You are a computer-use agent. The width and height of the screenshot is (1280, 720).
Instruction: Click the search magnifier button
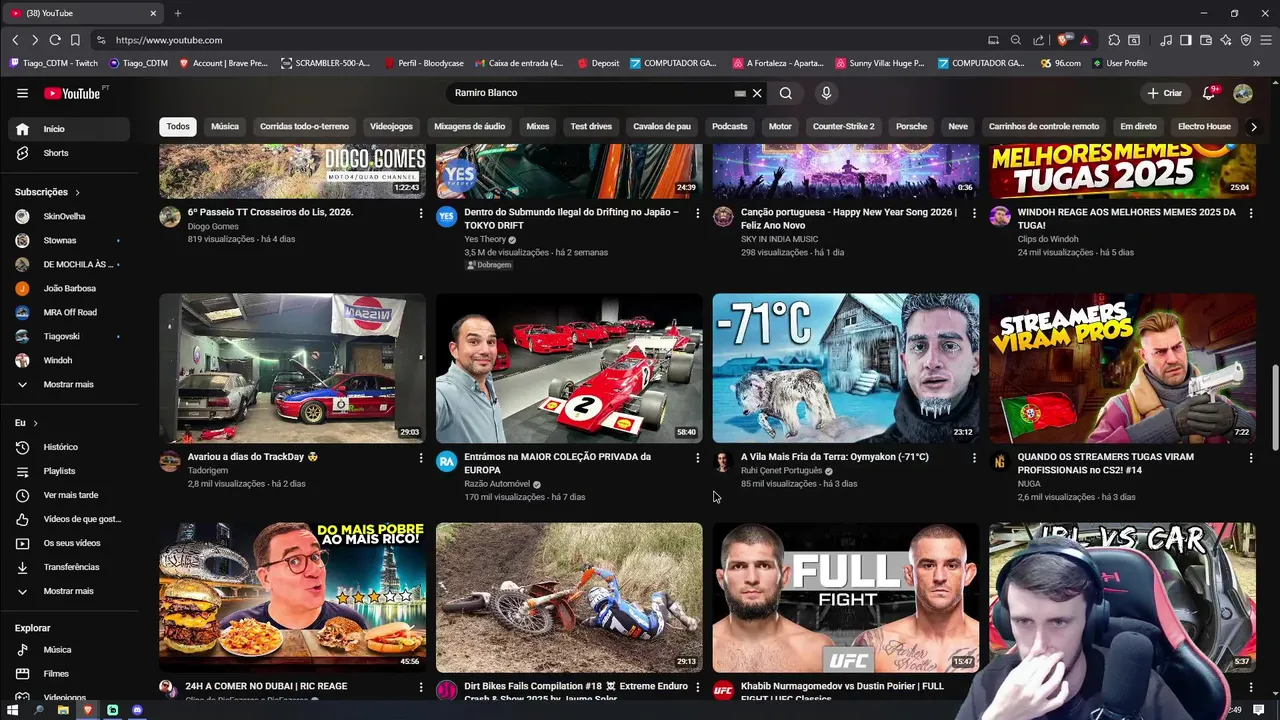786,93
